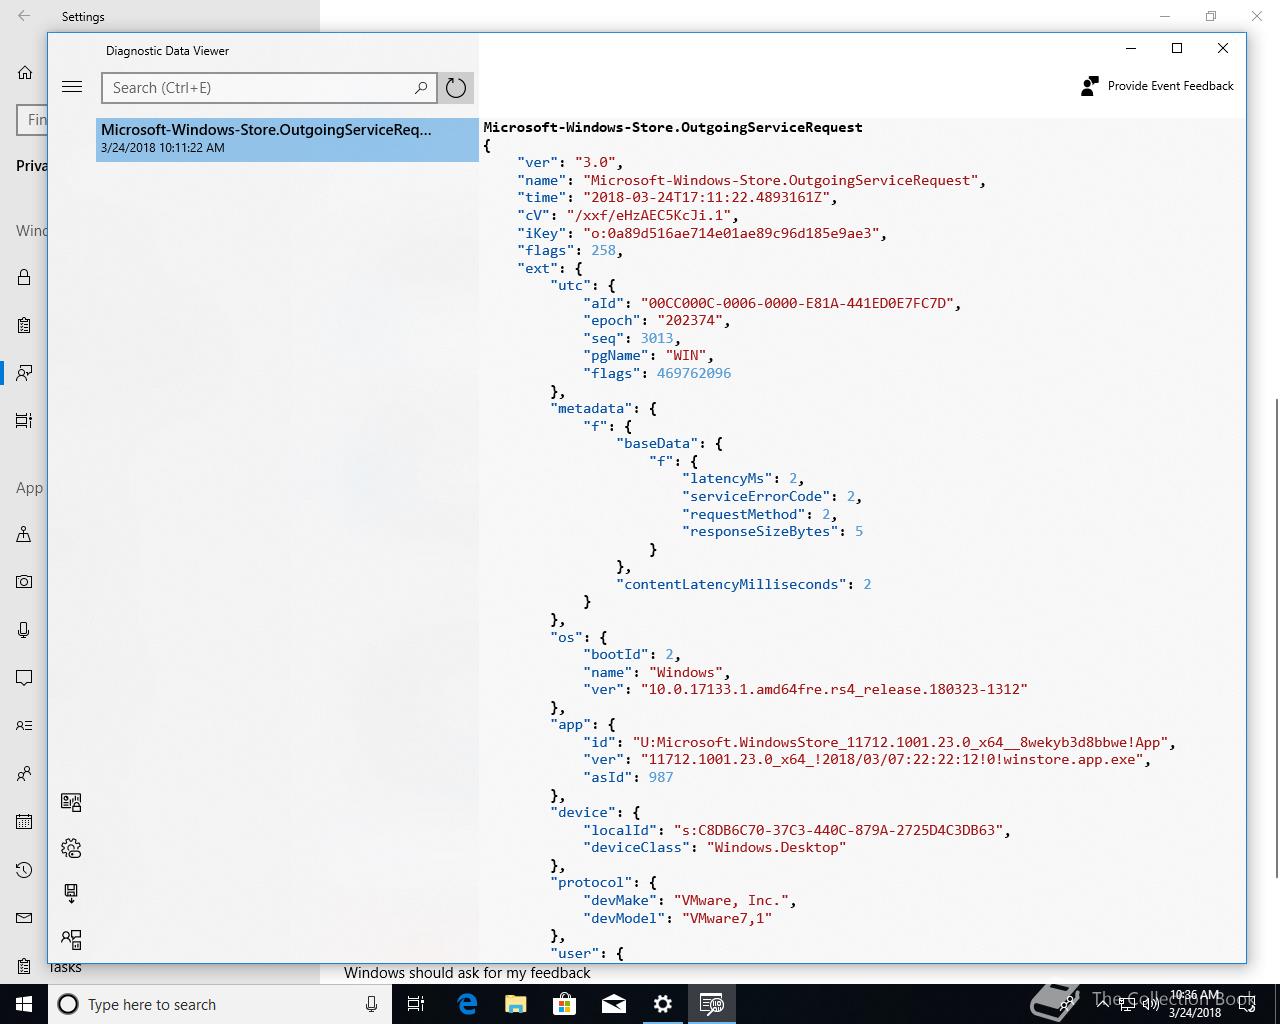Click the "seq": 3013 line
This screenshot has height=1024, width=1280.
pos(632,338)
